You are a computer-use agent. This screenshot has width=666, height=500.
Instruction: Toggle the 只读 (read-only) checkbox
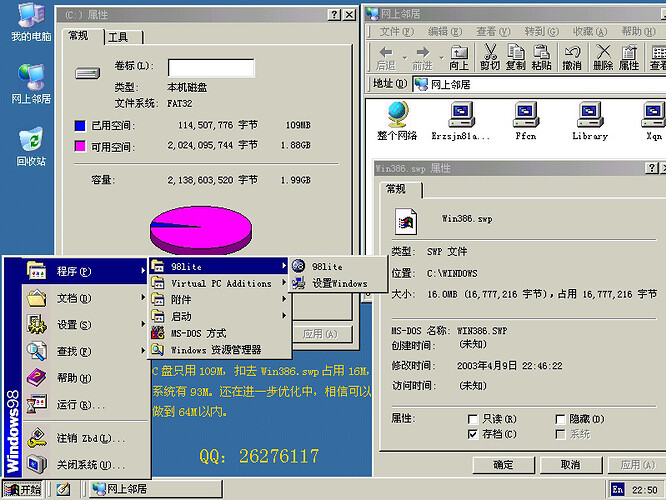click(x=472, y=419)
